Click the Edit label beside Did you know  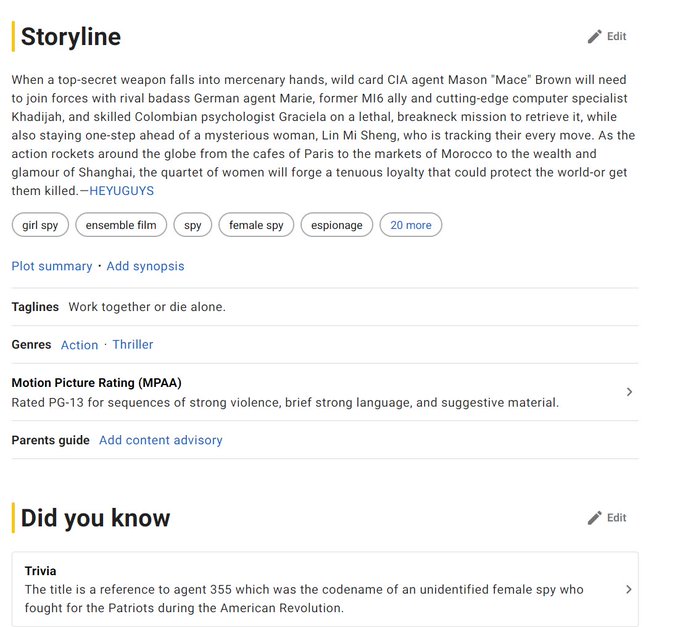616,518
